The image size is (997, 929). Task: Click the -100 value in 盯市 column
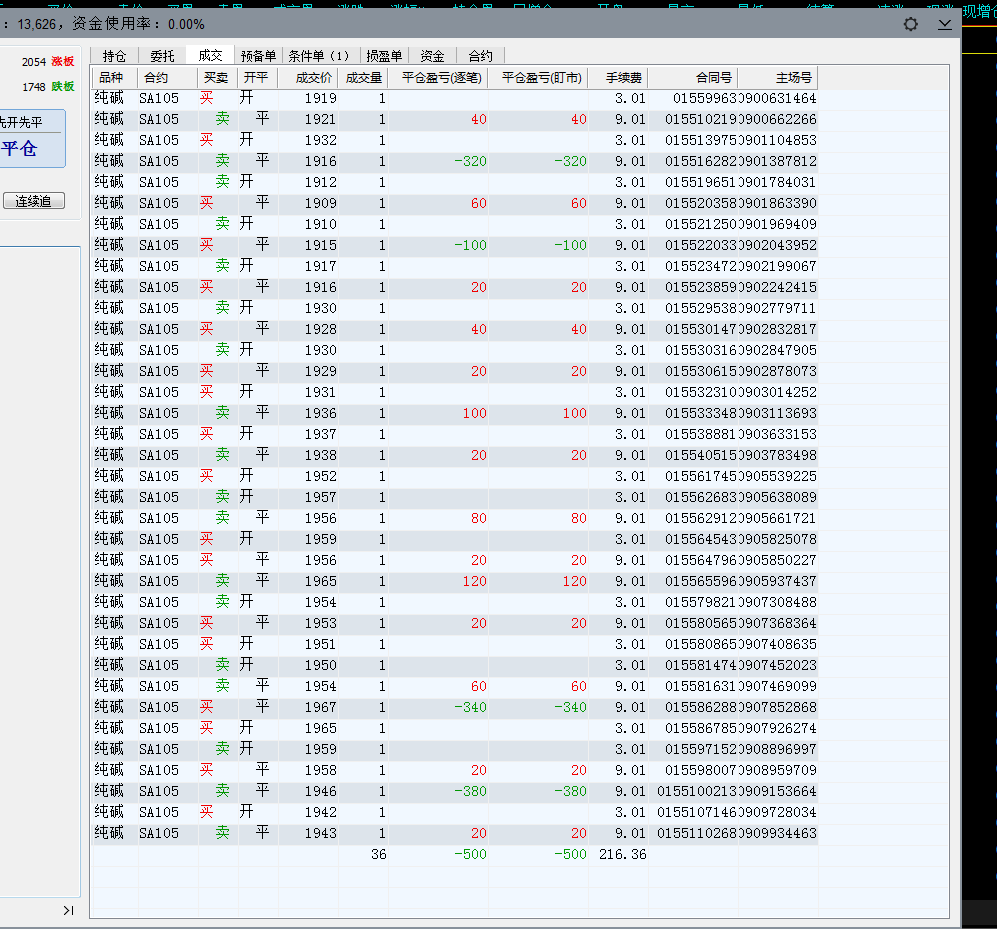pyautogui.click(x=570, y=245)
